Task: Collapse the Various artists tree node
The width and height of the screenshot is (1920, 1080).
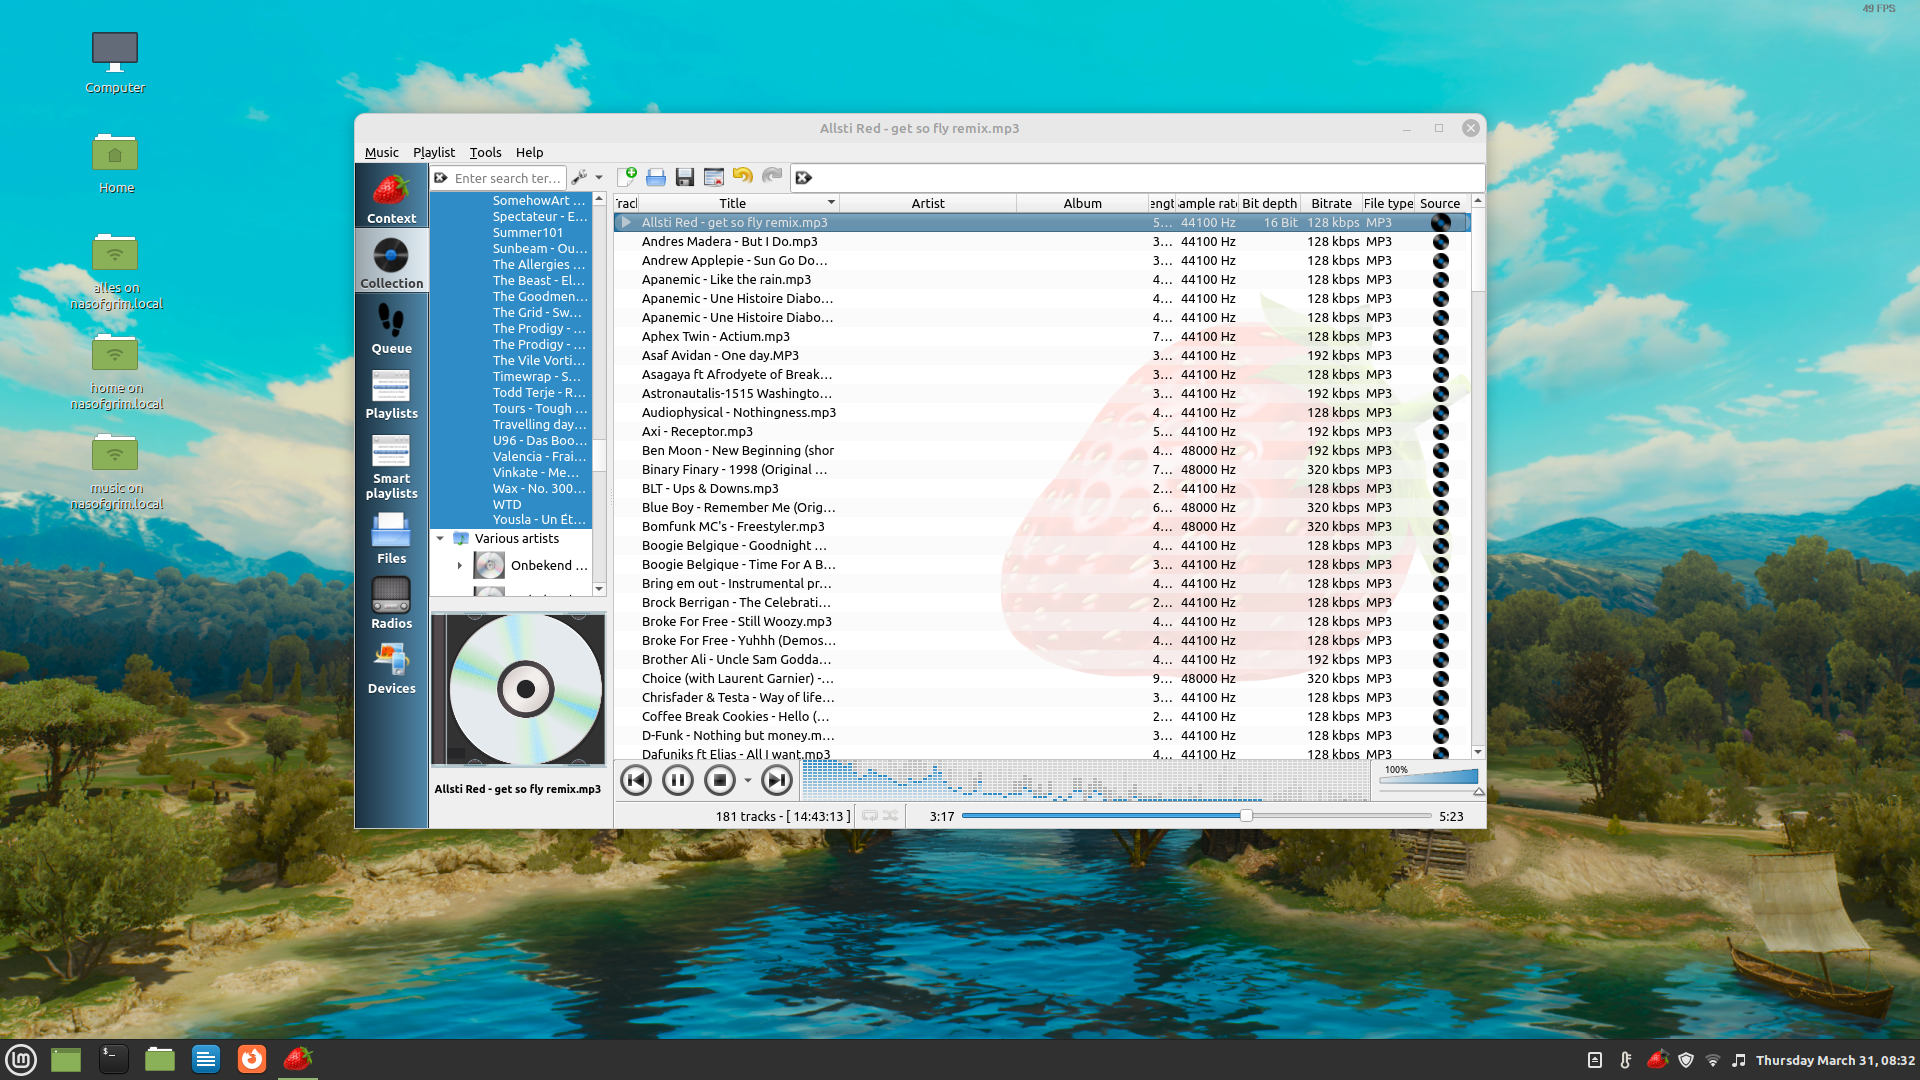Action: 440,538
